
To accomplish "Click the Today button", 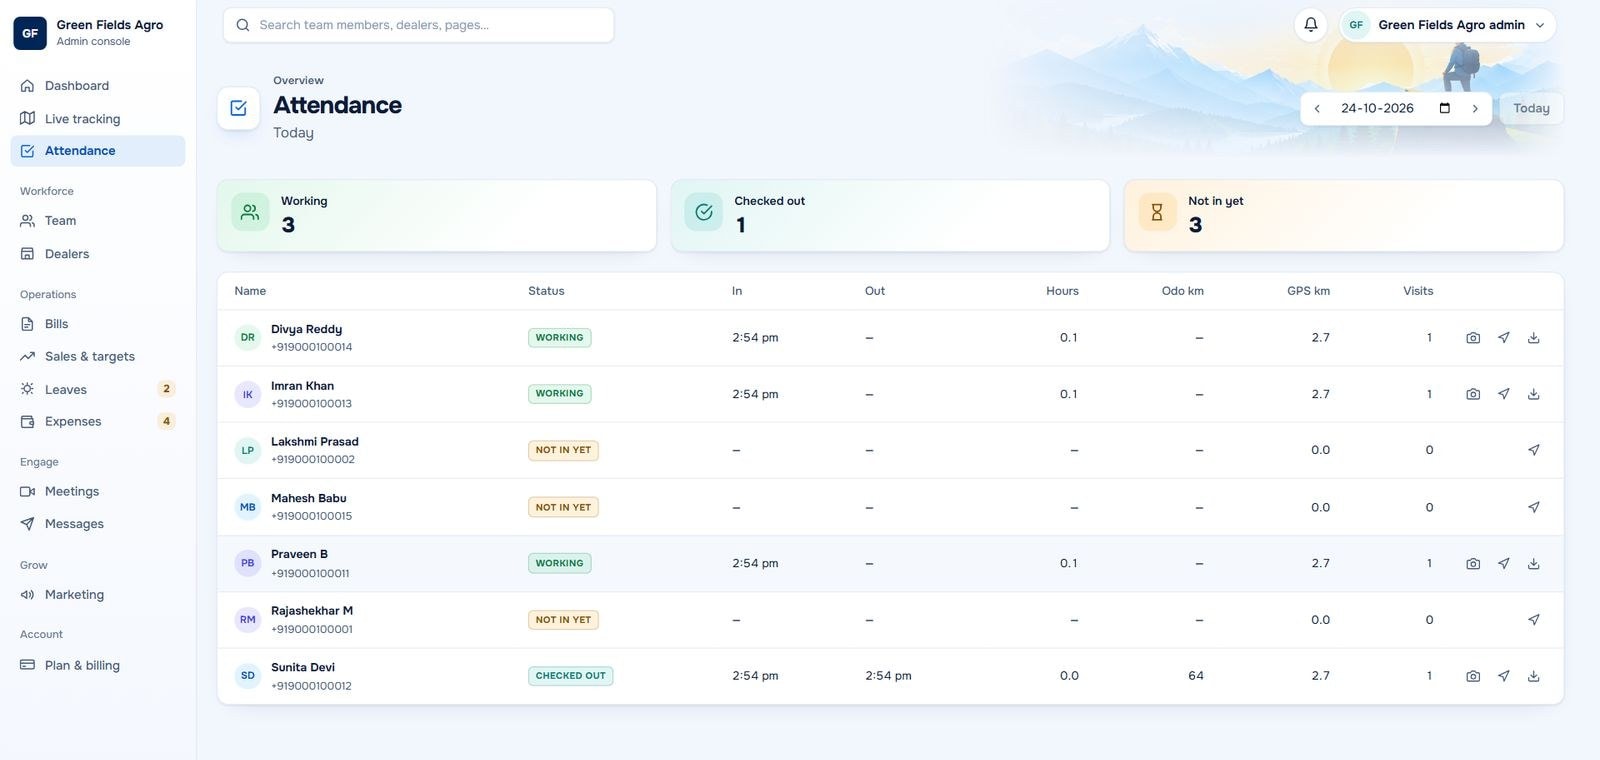I will [1531, 108].
